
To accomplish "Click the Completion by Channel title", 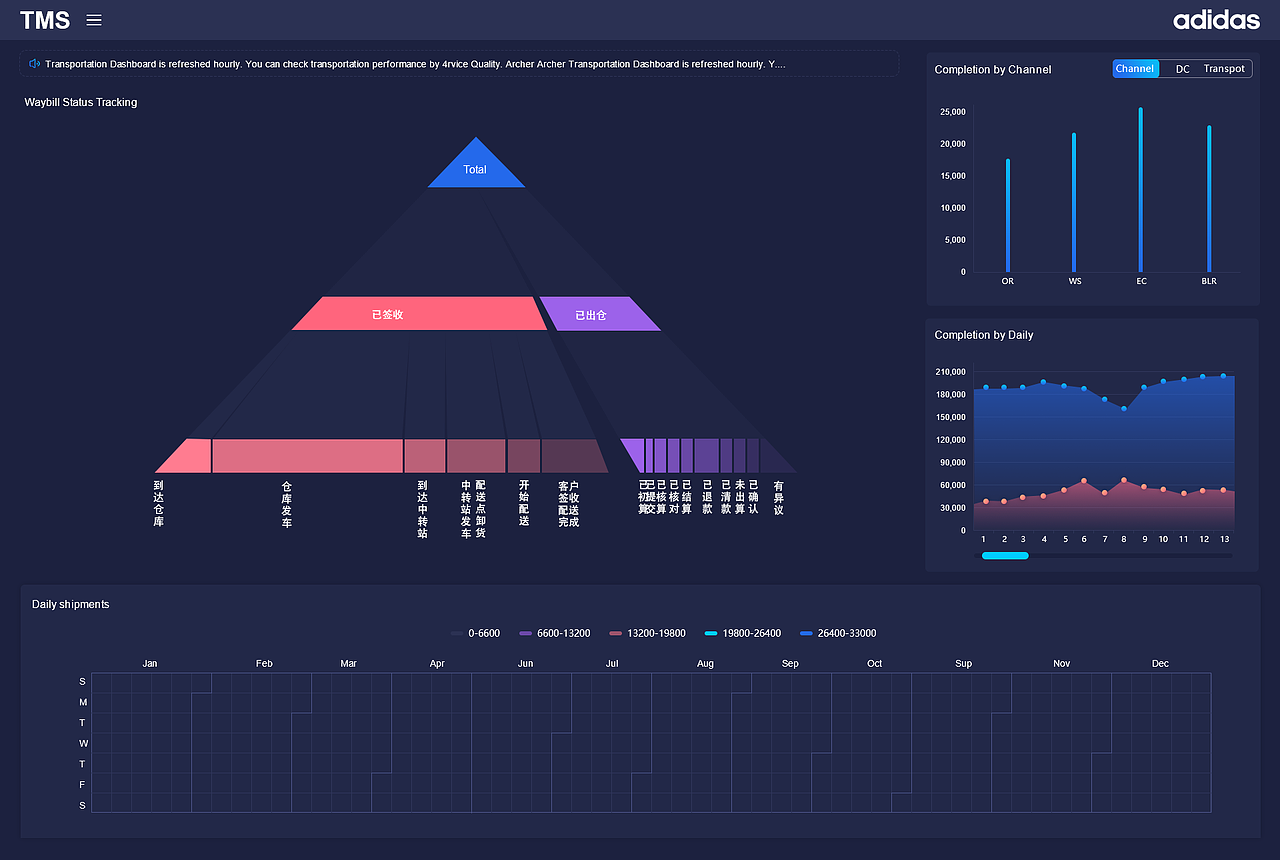I will pyautogui.click(x=993, y=70).
